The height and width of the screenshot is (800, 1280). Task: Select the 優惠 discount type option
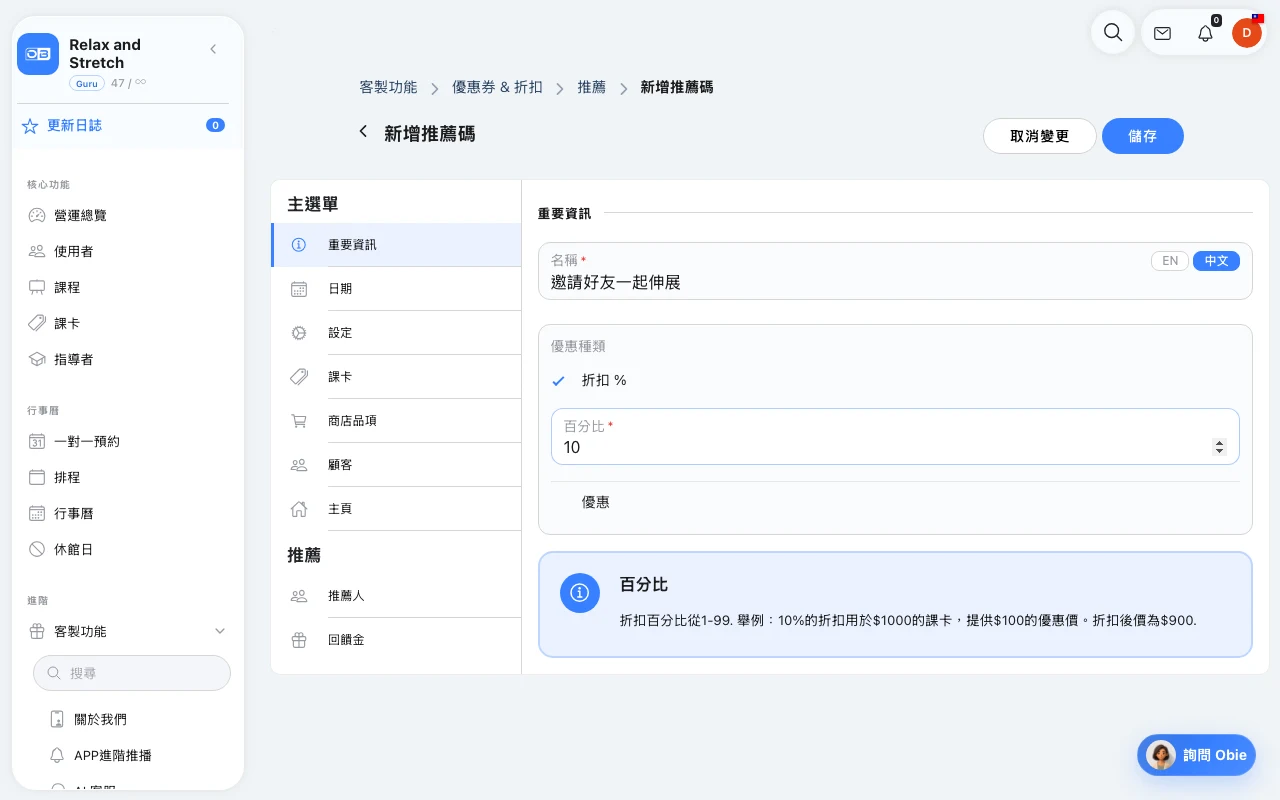click(x=596, y=502)
